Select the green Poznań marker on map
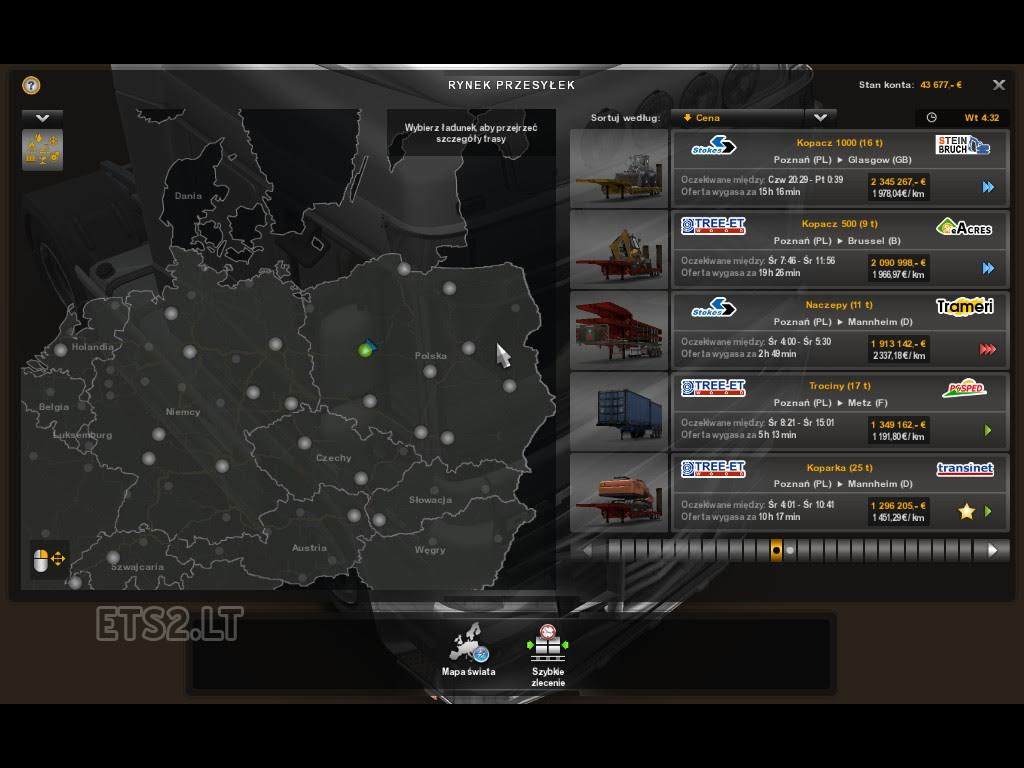Viewport: 1024px width, 768px height. click(x=366, y=349)
